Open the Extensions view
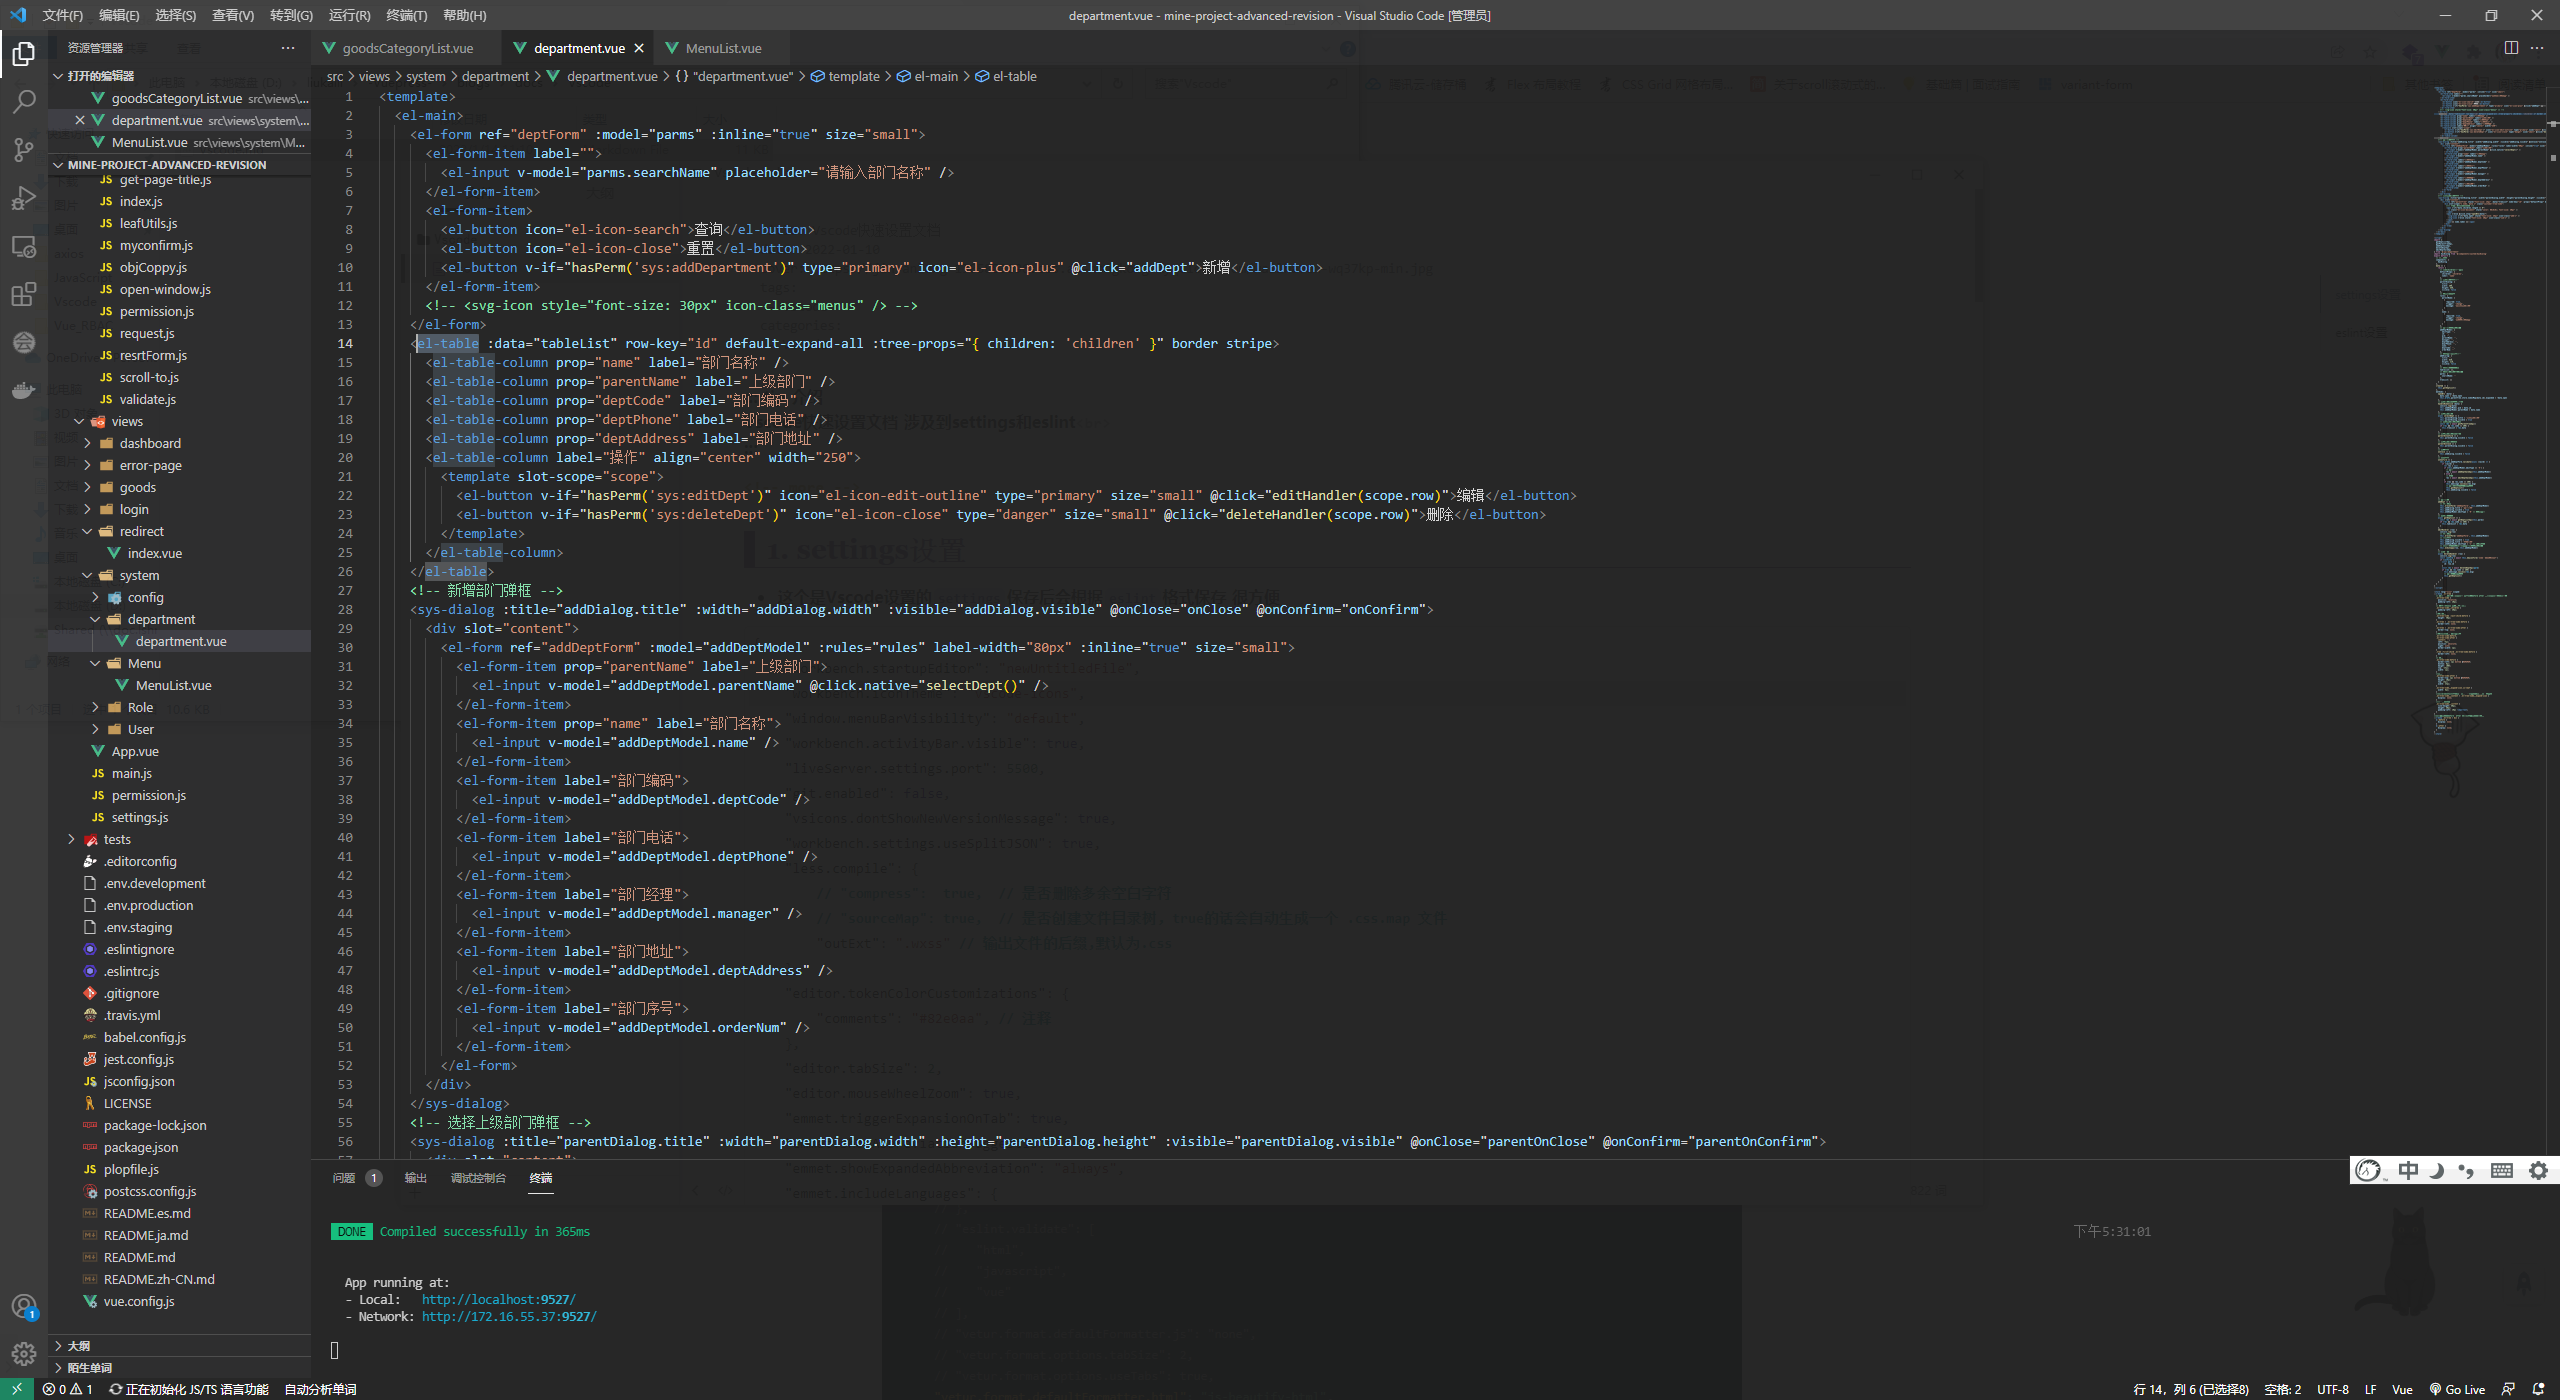Screen dimensions: 2560x1400 [x=24, y=294]
